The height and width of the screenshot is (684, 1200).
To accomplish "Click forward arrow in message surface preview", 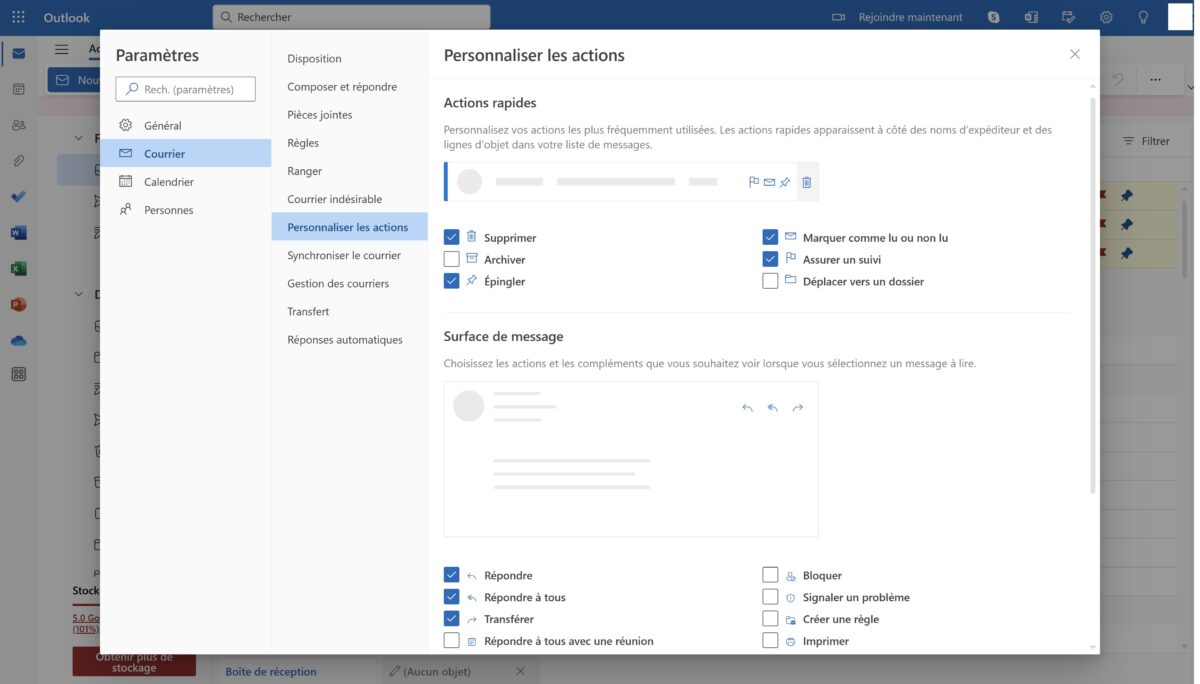I will click(797, 408).
